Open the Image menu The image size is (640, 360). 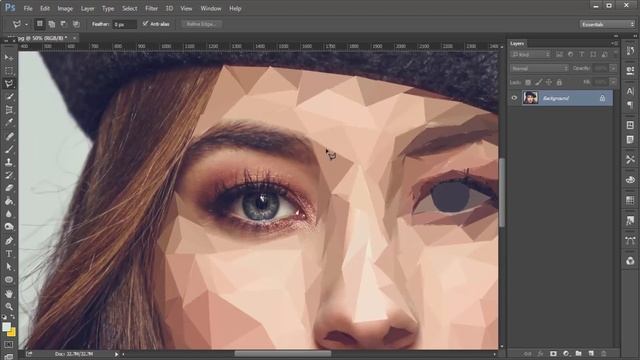(x=65, y=8)
